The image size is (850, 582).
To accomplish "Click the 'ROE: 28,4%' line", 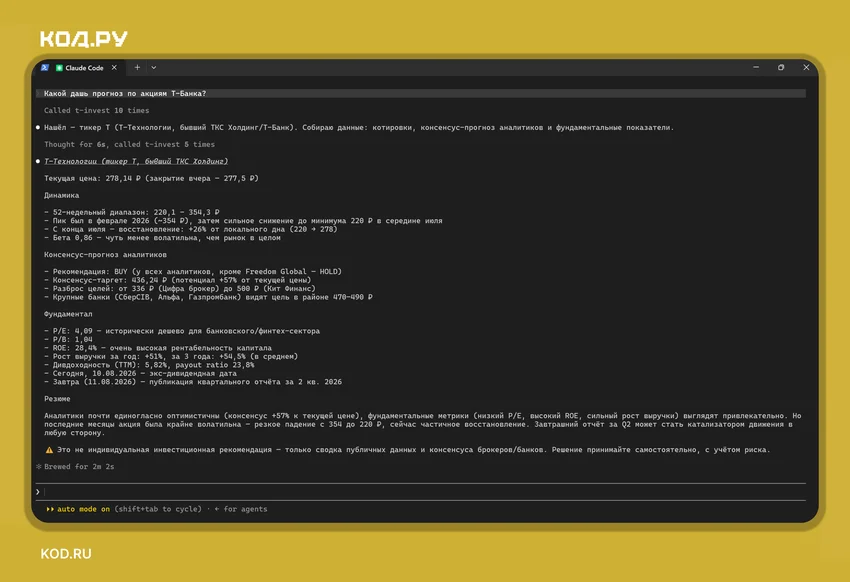I will click(158, 348).
